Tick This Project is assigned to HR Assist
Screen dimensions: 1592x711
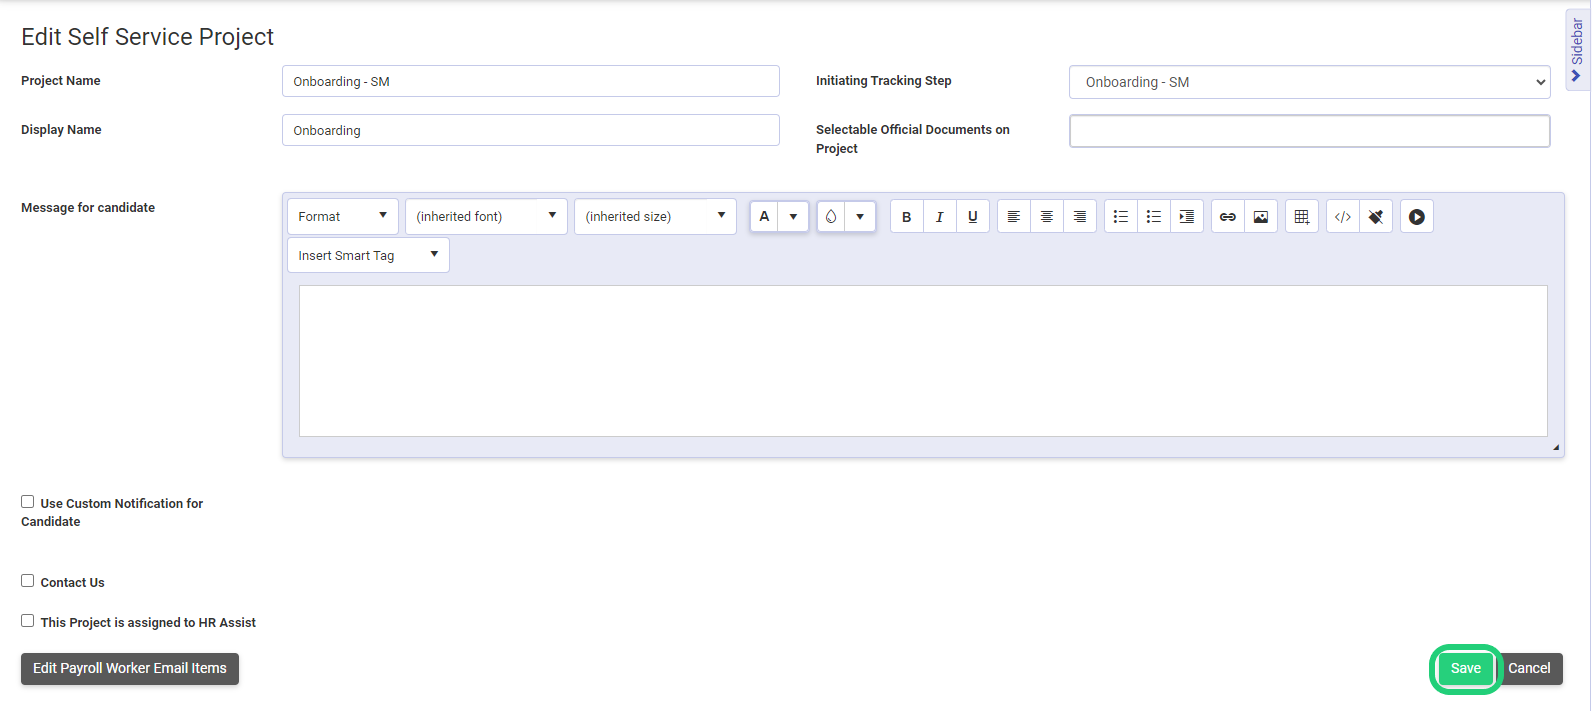28,621
